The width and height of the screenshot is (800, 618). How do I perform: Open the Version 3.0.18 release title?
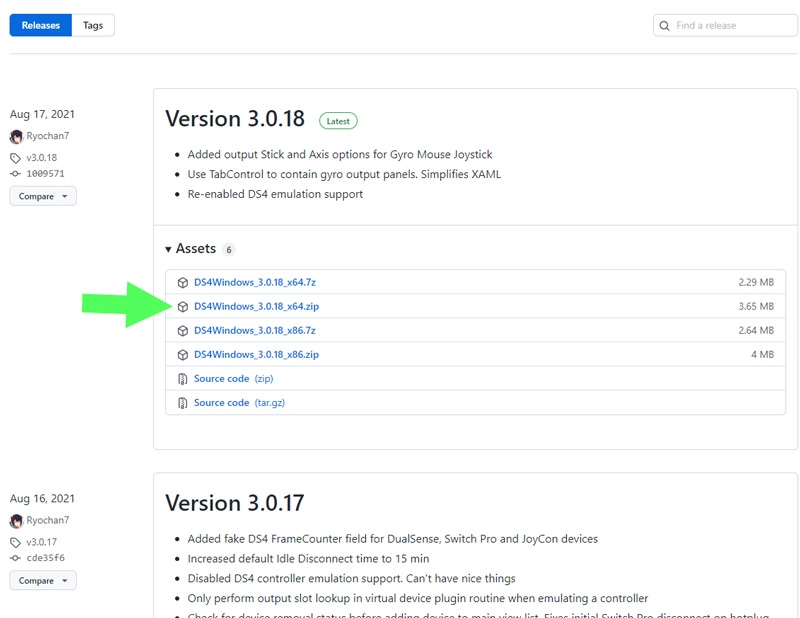coord(234,118)
